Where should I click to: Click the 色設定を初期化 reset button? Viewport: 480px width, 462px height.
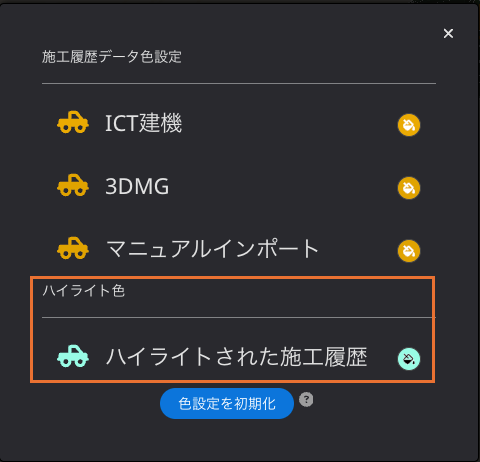click(227, 403)
